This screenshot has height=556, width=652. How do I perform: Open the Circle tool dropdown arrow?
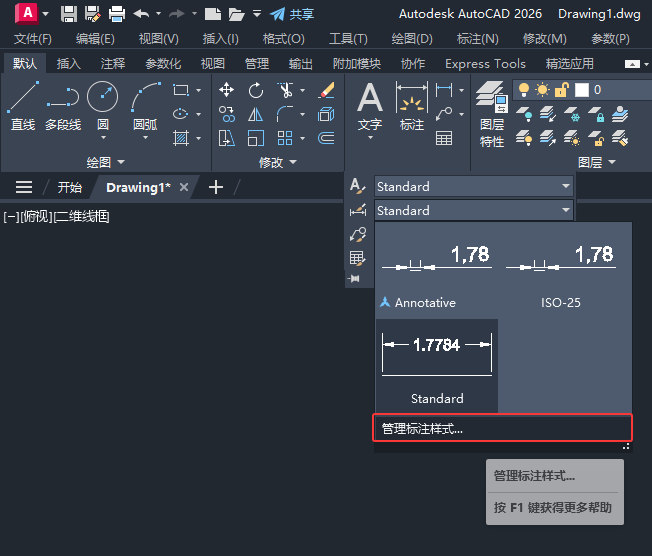coord(103,137)
